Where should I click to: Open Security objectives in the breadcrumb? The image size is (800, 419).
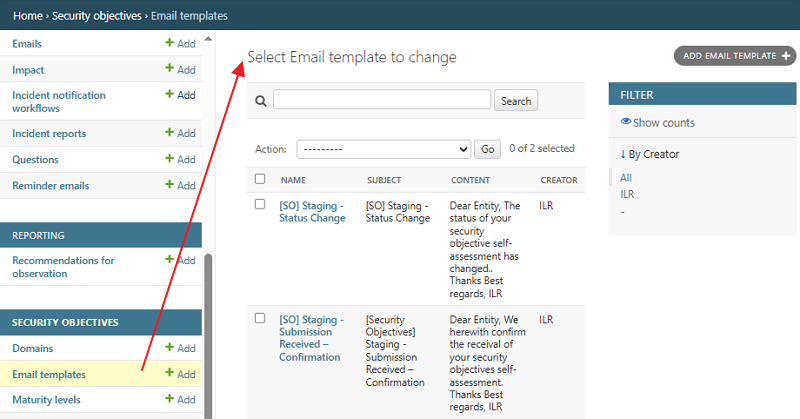[96, 16]
